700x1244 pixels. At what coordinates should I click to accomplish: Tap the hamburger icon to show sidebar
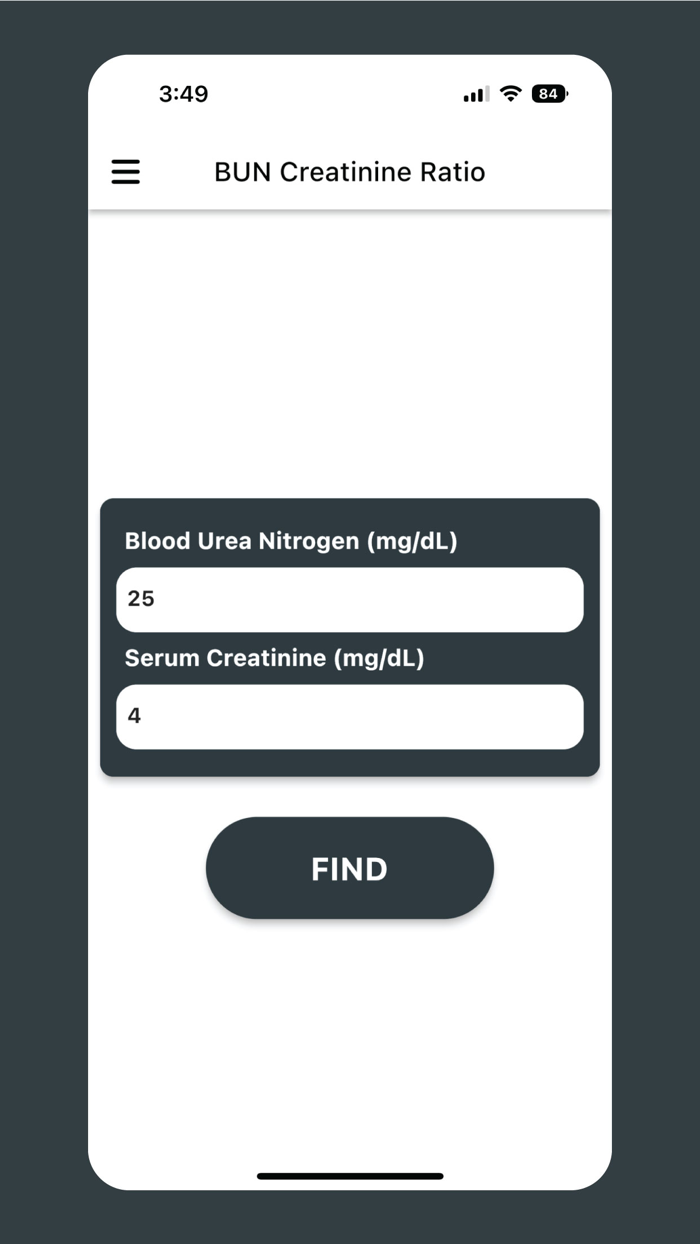[x=125, y=171]
